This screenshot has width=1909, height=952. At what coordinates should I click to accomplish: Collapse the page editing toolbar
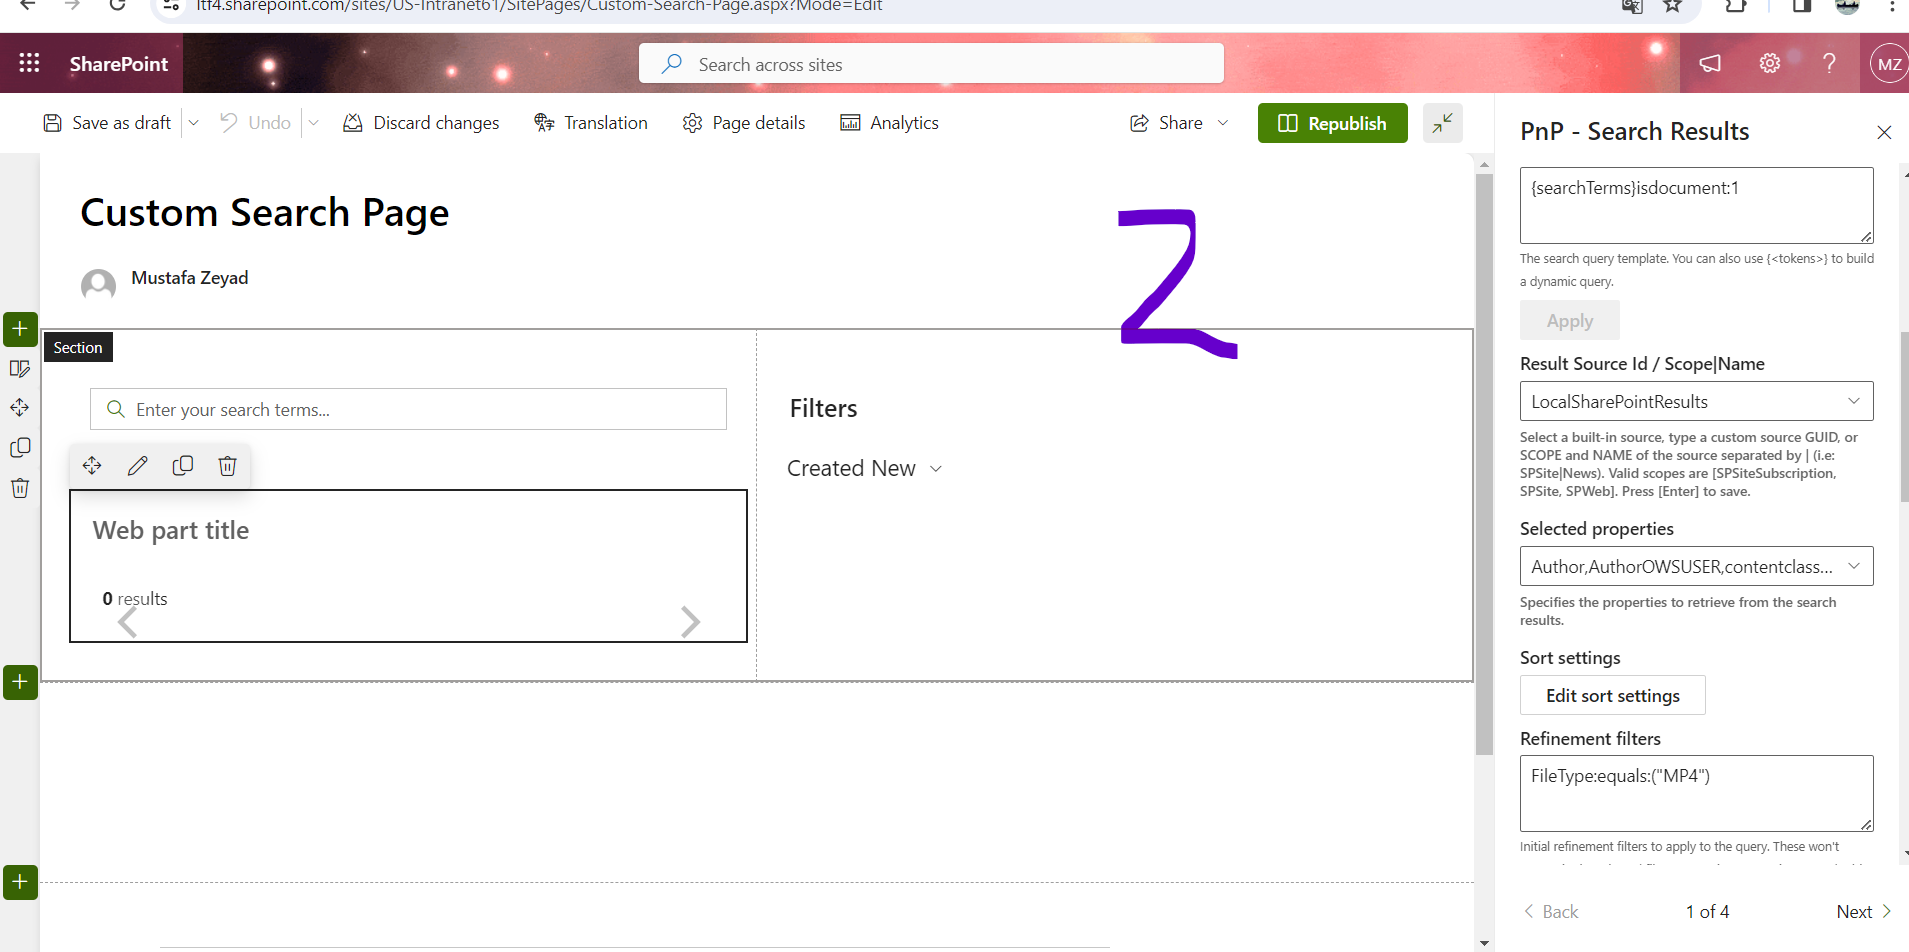tap(1442, 122)
